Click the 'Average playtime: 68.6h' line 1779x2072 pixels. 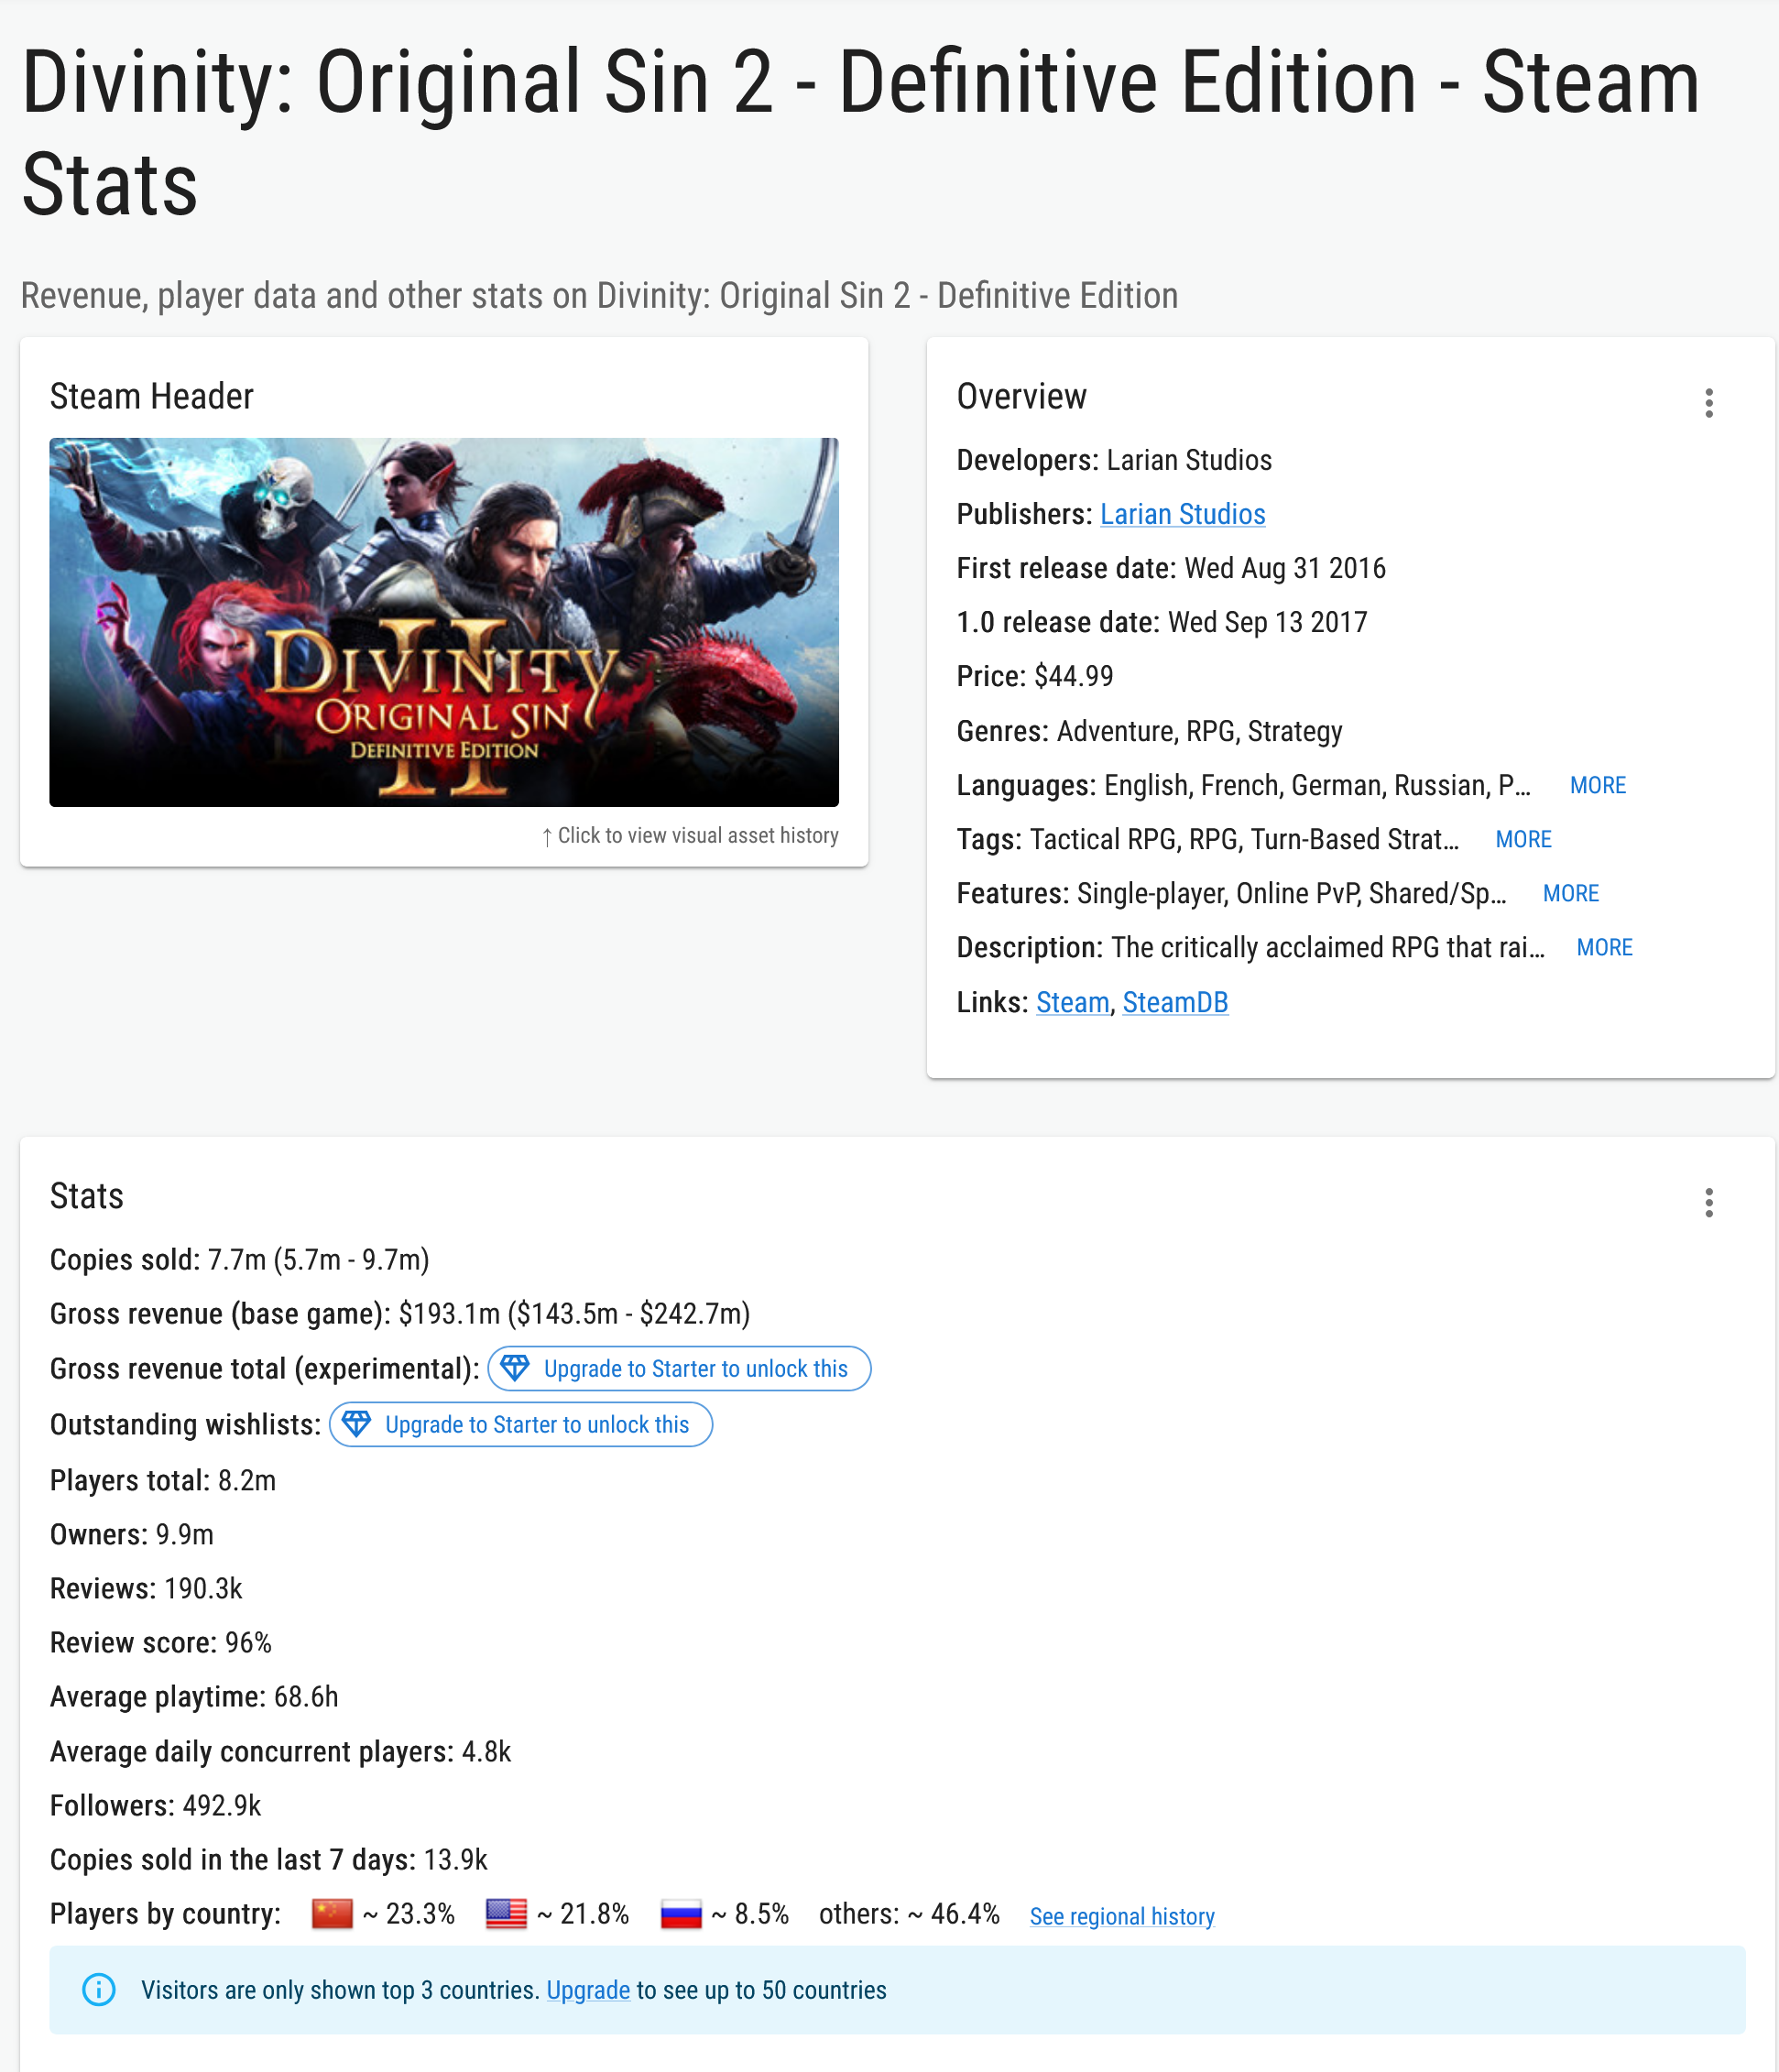194,1696
